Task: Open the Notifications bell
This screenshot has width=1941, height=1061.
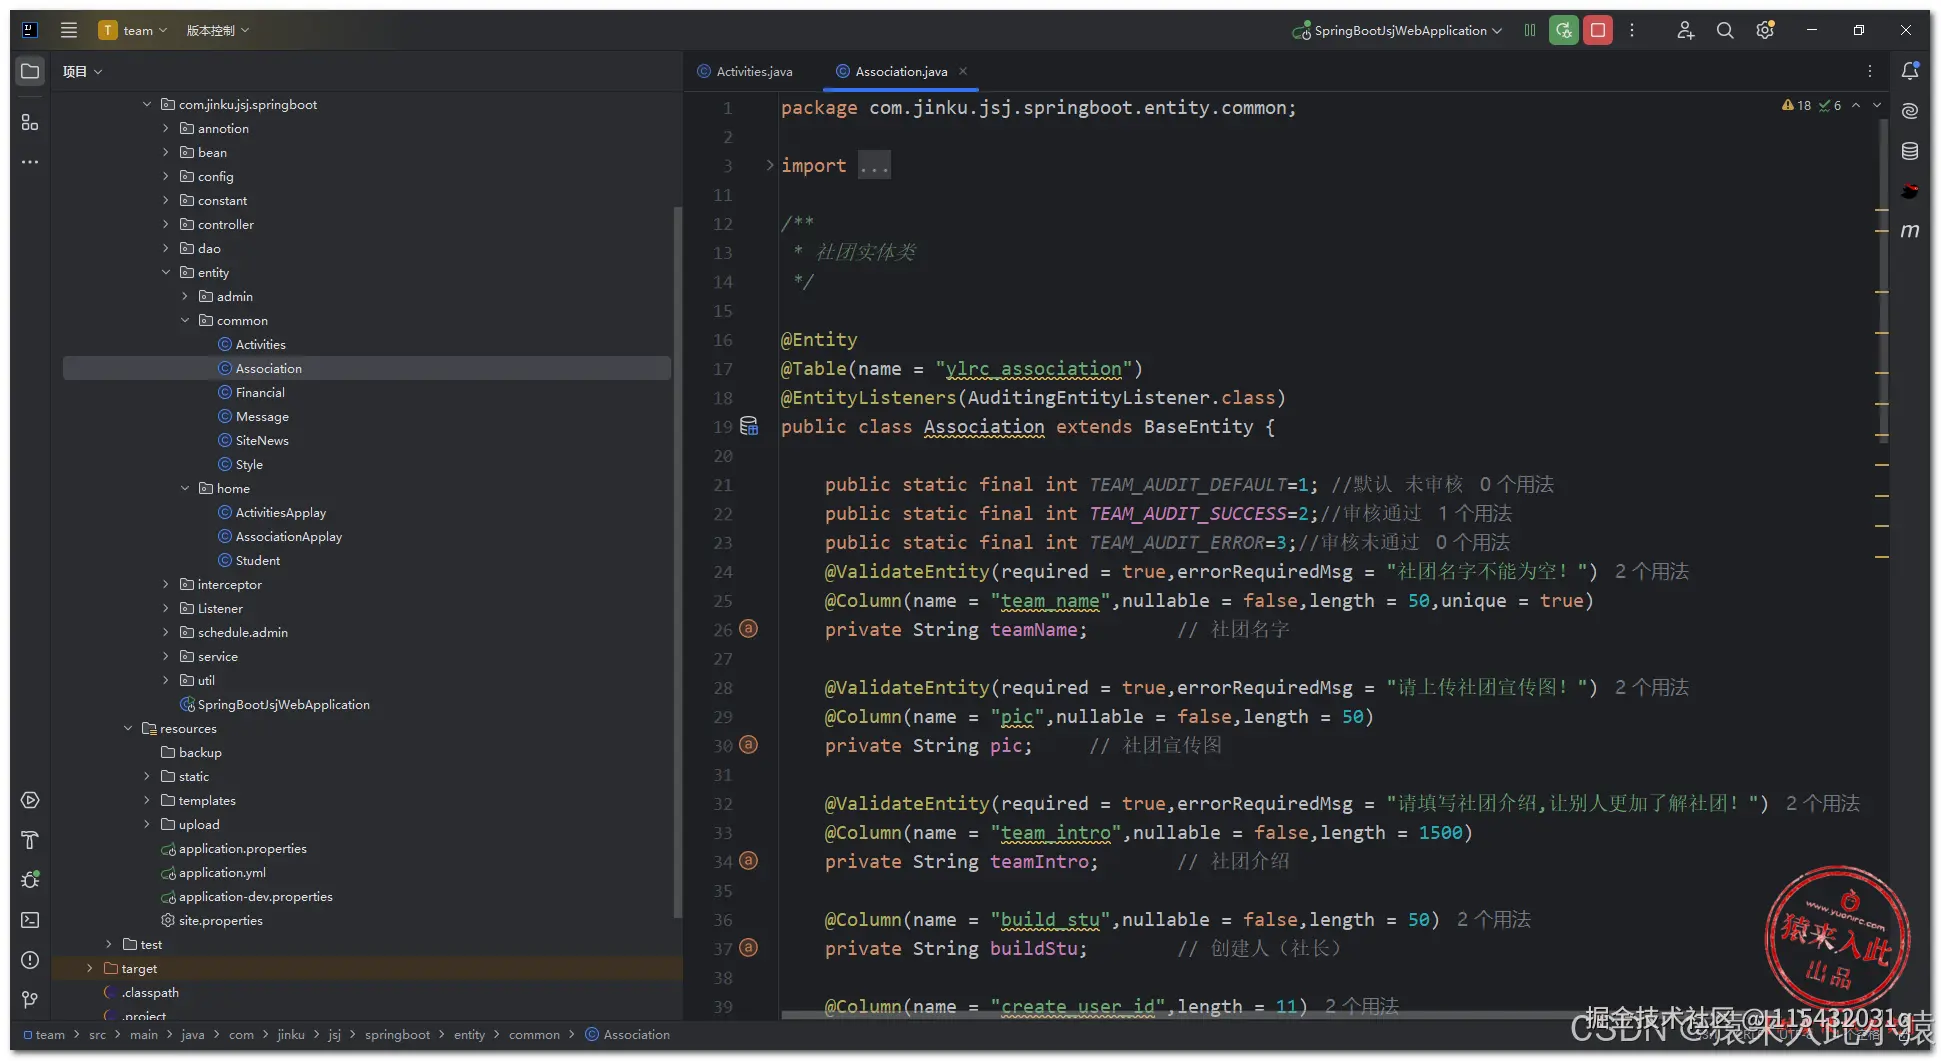Action: point(1910,71)
